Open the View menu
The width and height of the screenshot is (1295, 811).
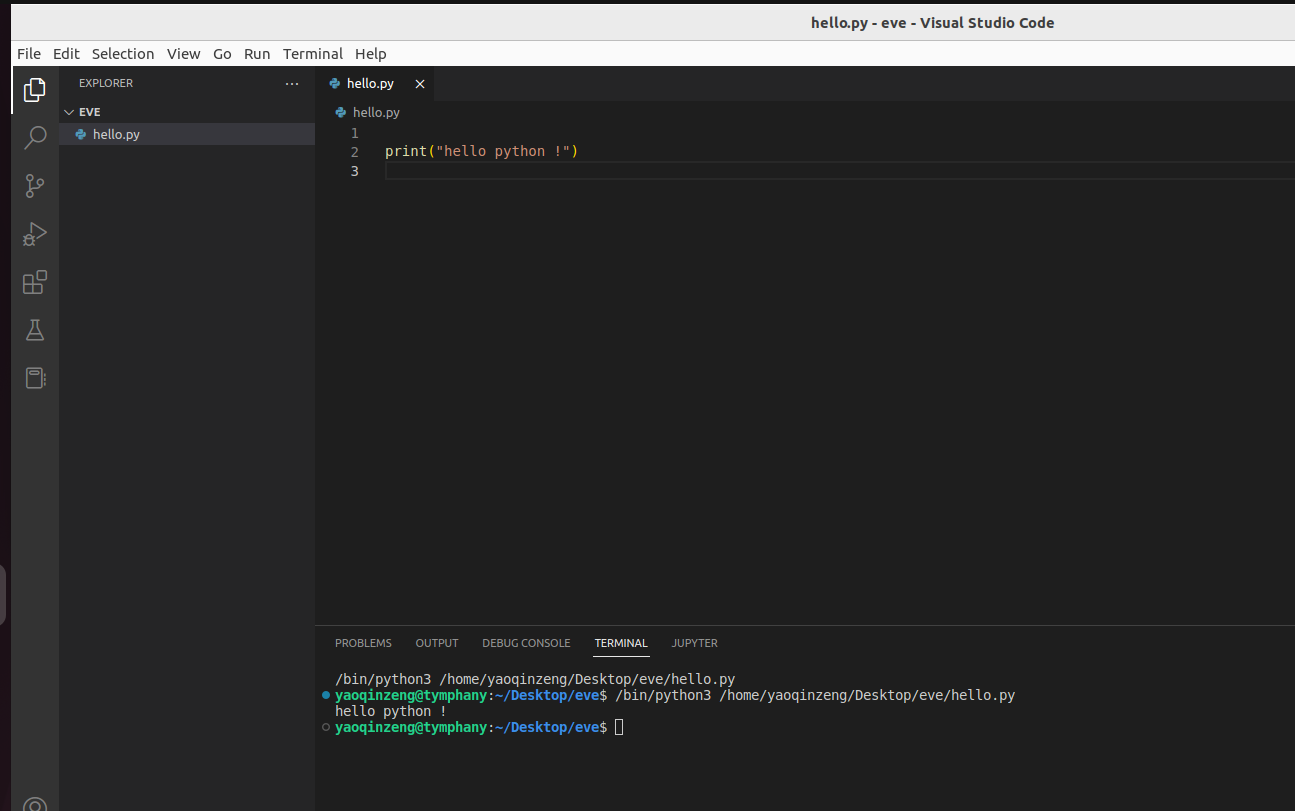pos(184,54)
